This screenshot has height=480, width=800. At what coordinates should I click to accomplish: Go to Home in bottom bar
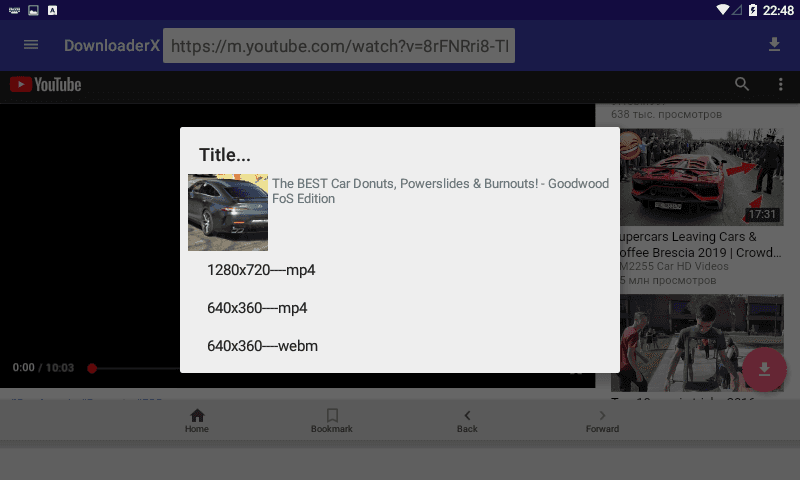pos(197,421)
